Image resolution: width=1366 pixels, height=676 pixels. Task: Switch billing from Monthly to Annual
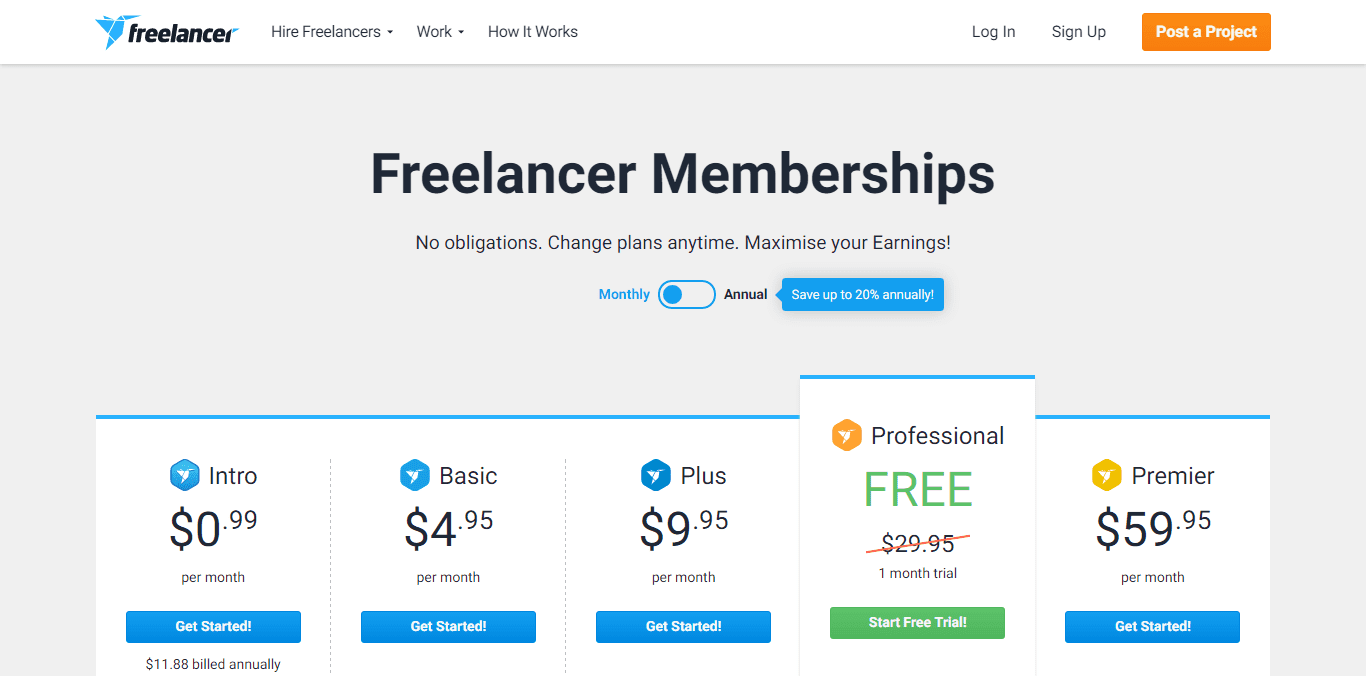pyautogui.click(x=686, y=294)
